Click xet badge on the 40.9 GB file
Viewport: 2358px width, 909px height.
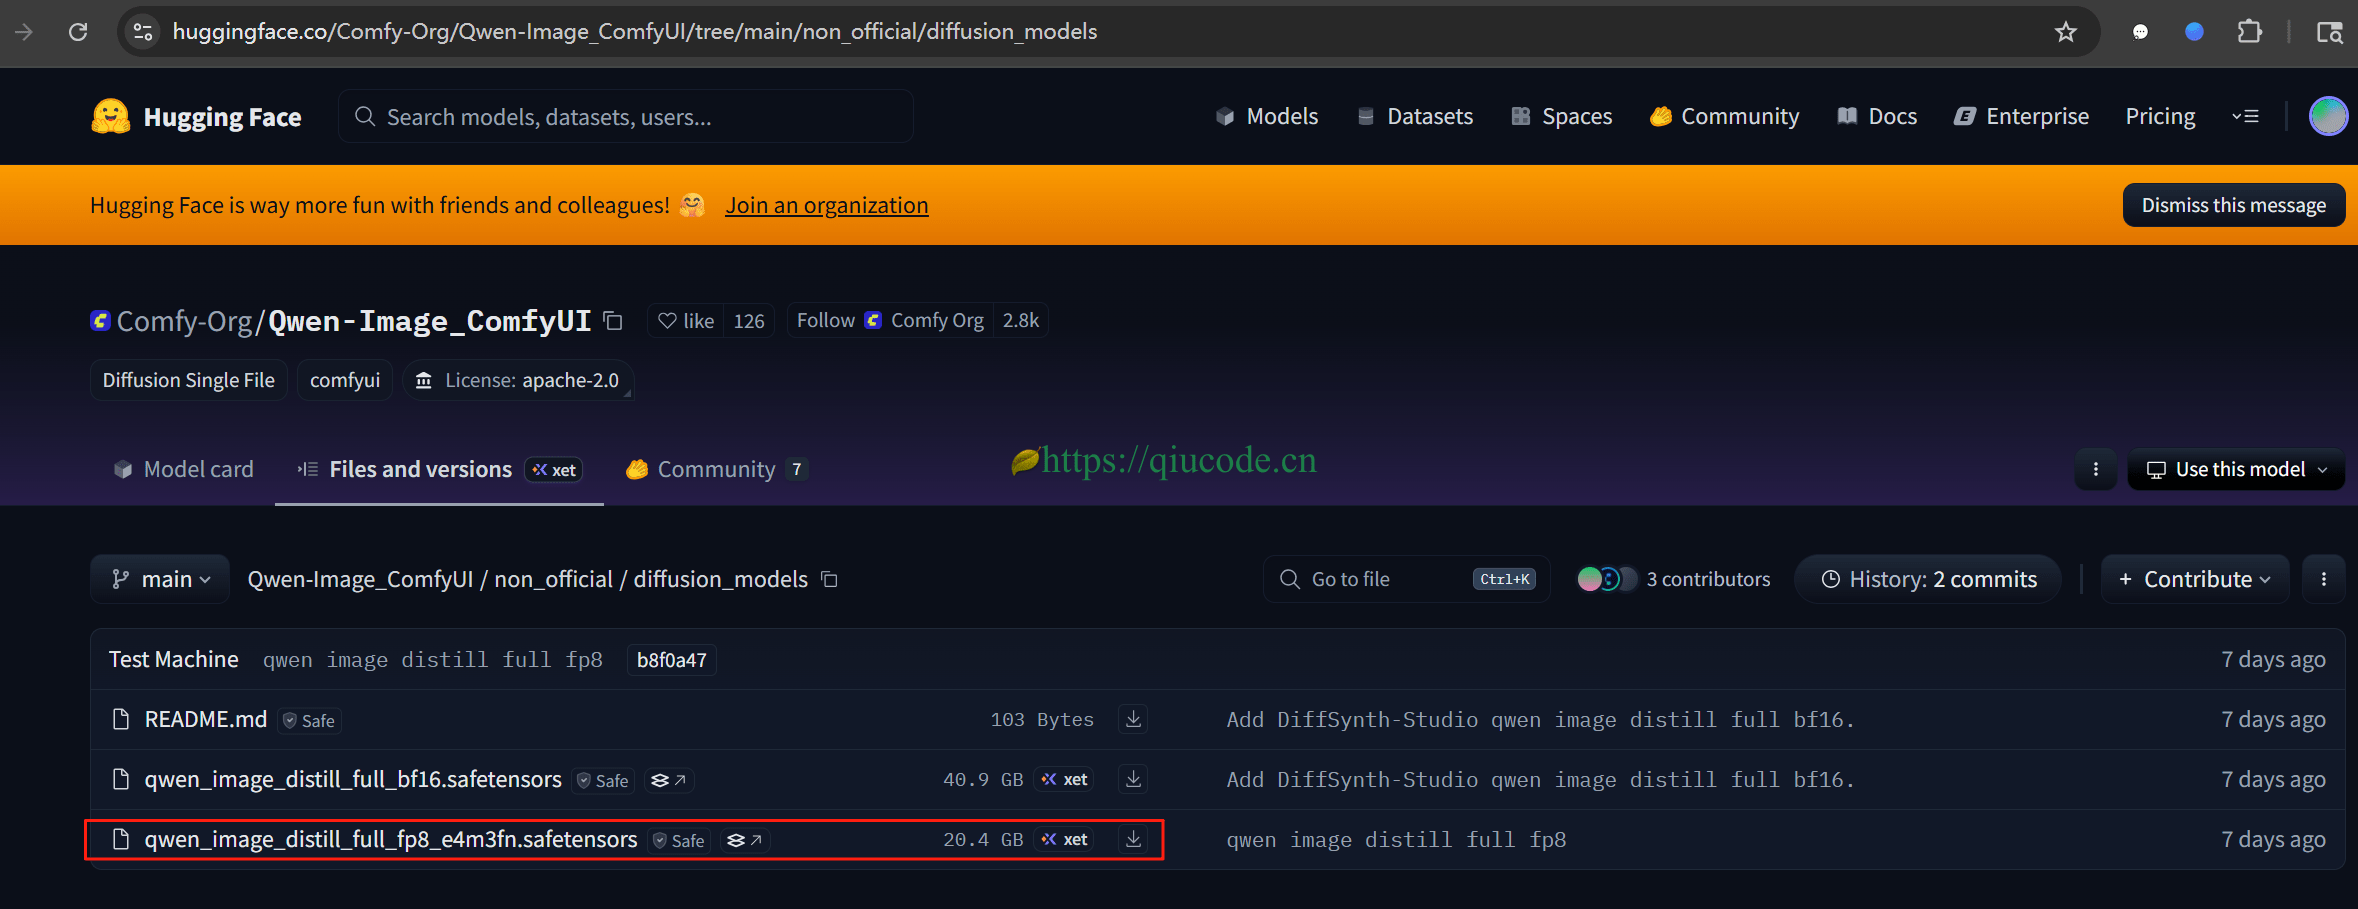1064,779
